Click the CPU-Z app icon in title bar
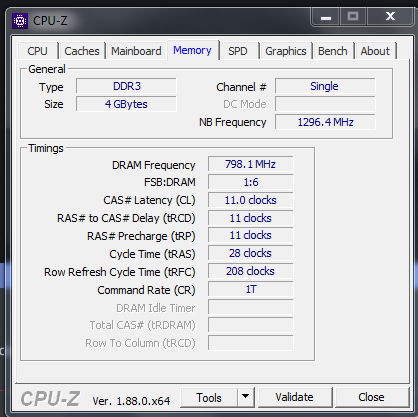Image resolution: width=418 pixels, height=417 pixels. (x=20, y=21)
